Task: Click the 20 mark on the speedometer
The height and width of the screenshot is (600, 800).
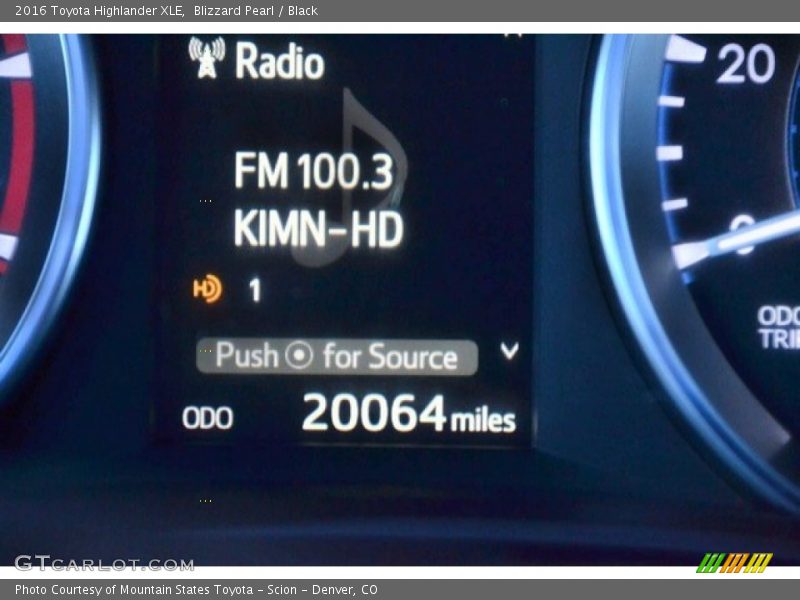Action: (x=745, y=63)
